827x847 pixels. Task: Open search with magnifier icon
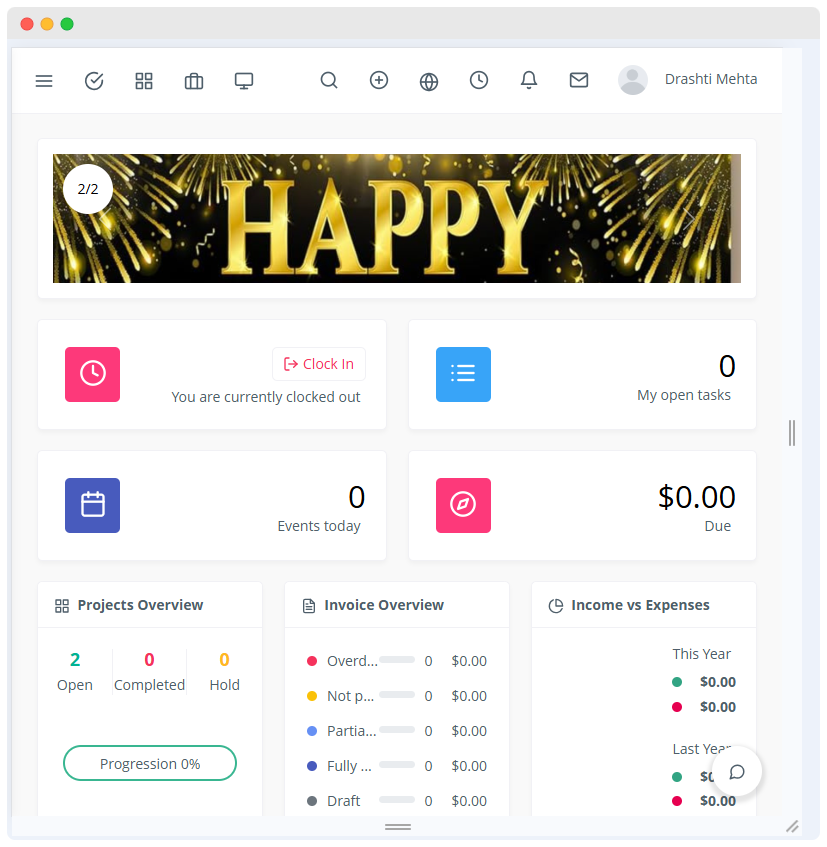[329, 80]
